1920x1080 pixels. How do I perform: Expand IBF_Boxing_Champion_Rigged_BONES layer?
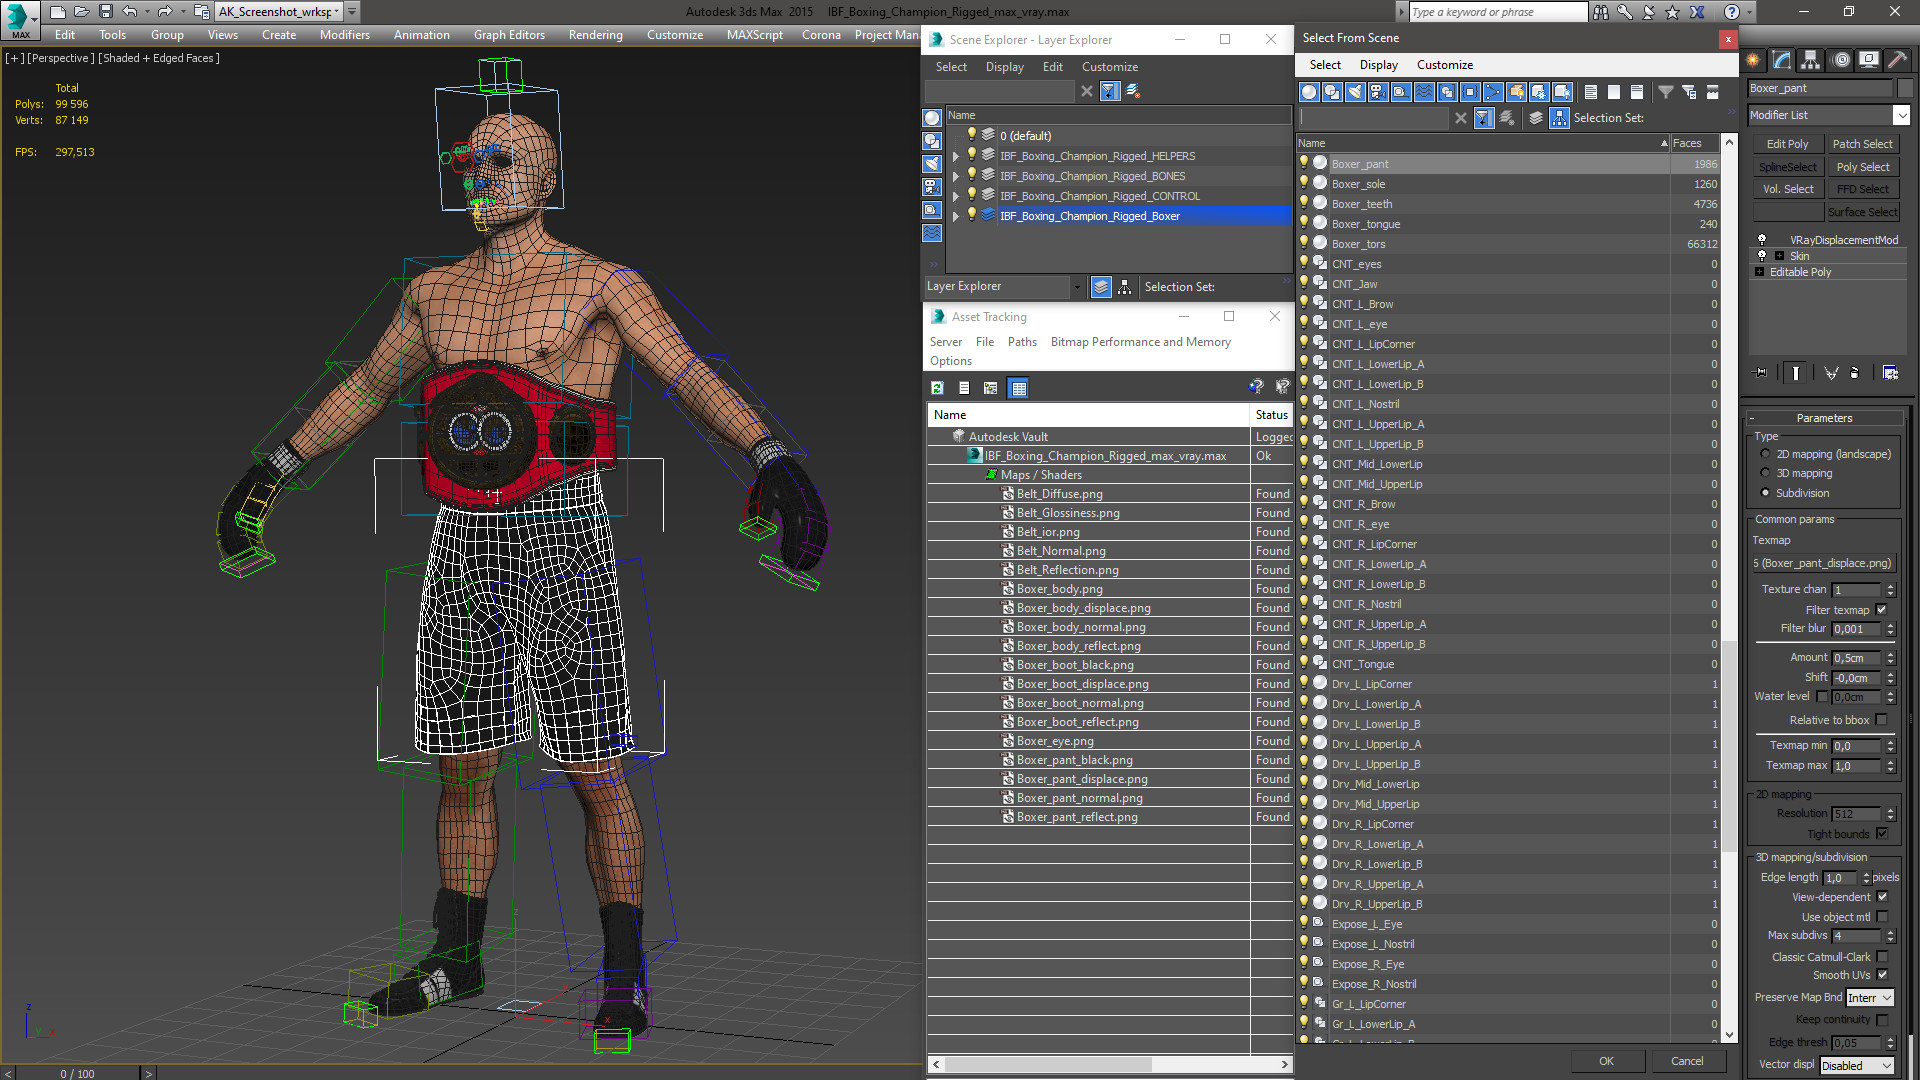pos(955,176)
